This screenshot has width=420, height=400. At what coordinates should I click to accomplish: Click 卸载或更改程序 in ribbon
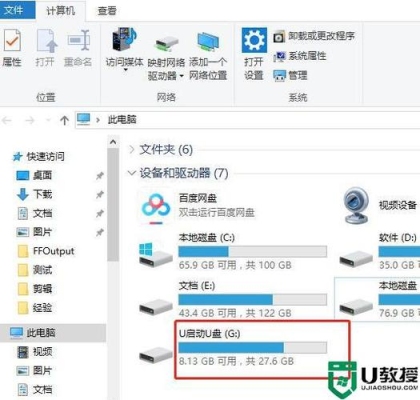(x=314, y=36)
